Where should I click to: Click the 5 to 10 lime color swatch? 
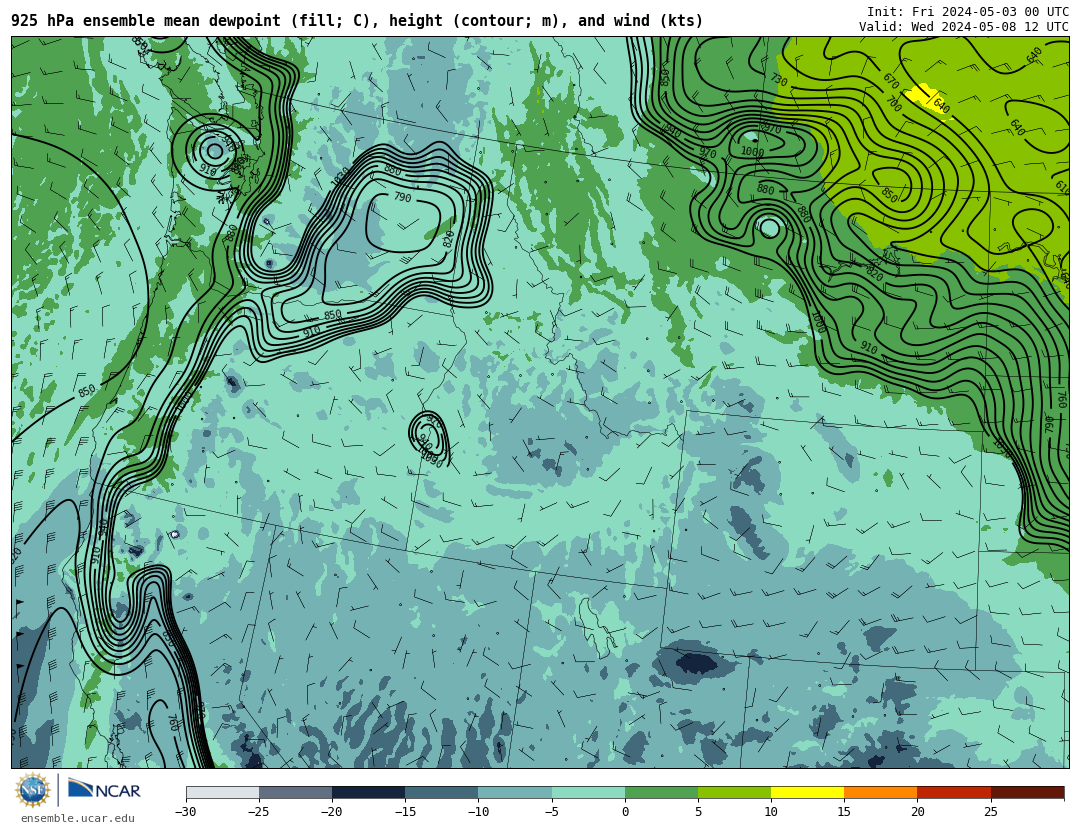point(734,792)
